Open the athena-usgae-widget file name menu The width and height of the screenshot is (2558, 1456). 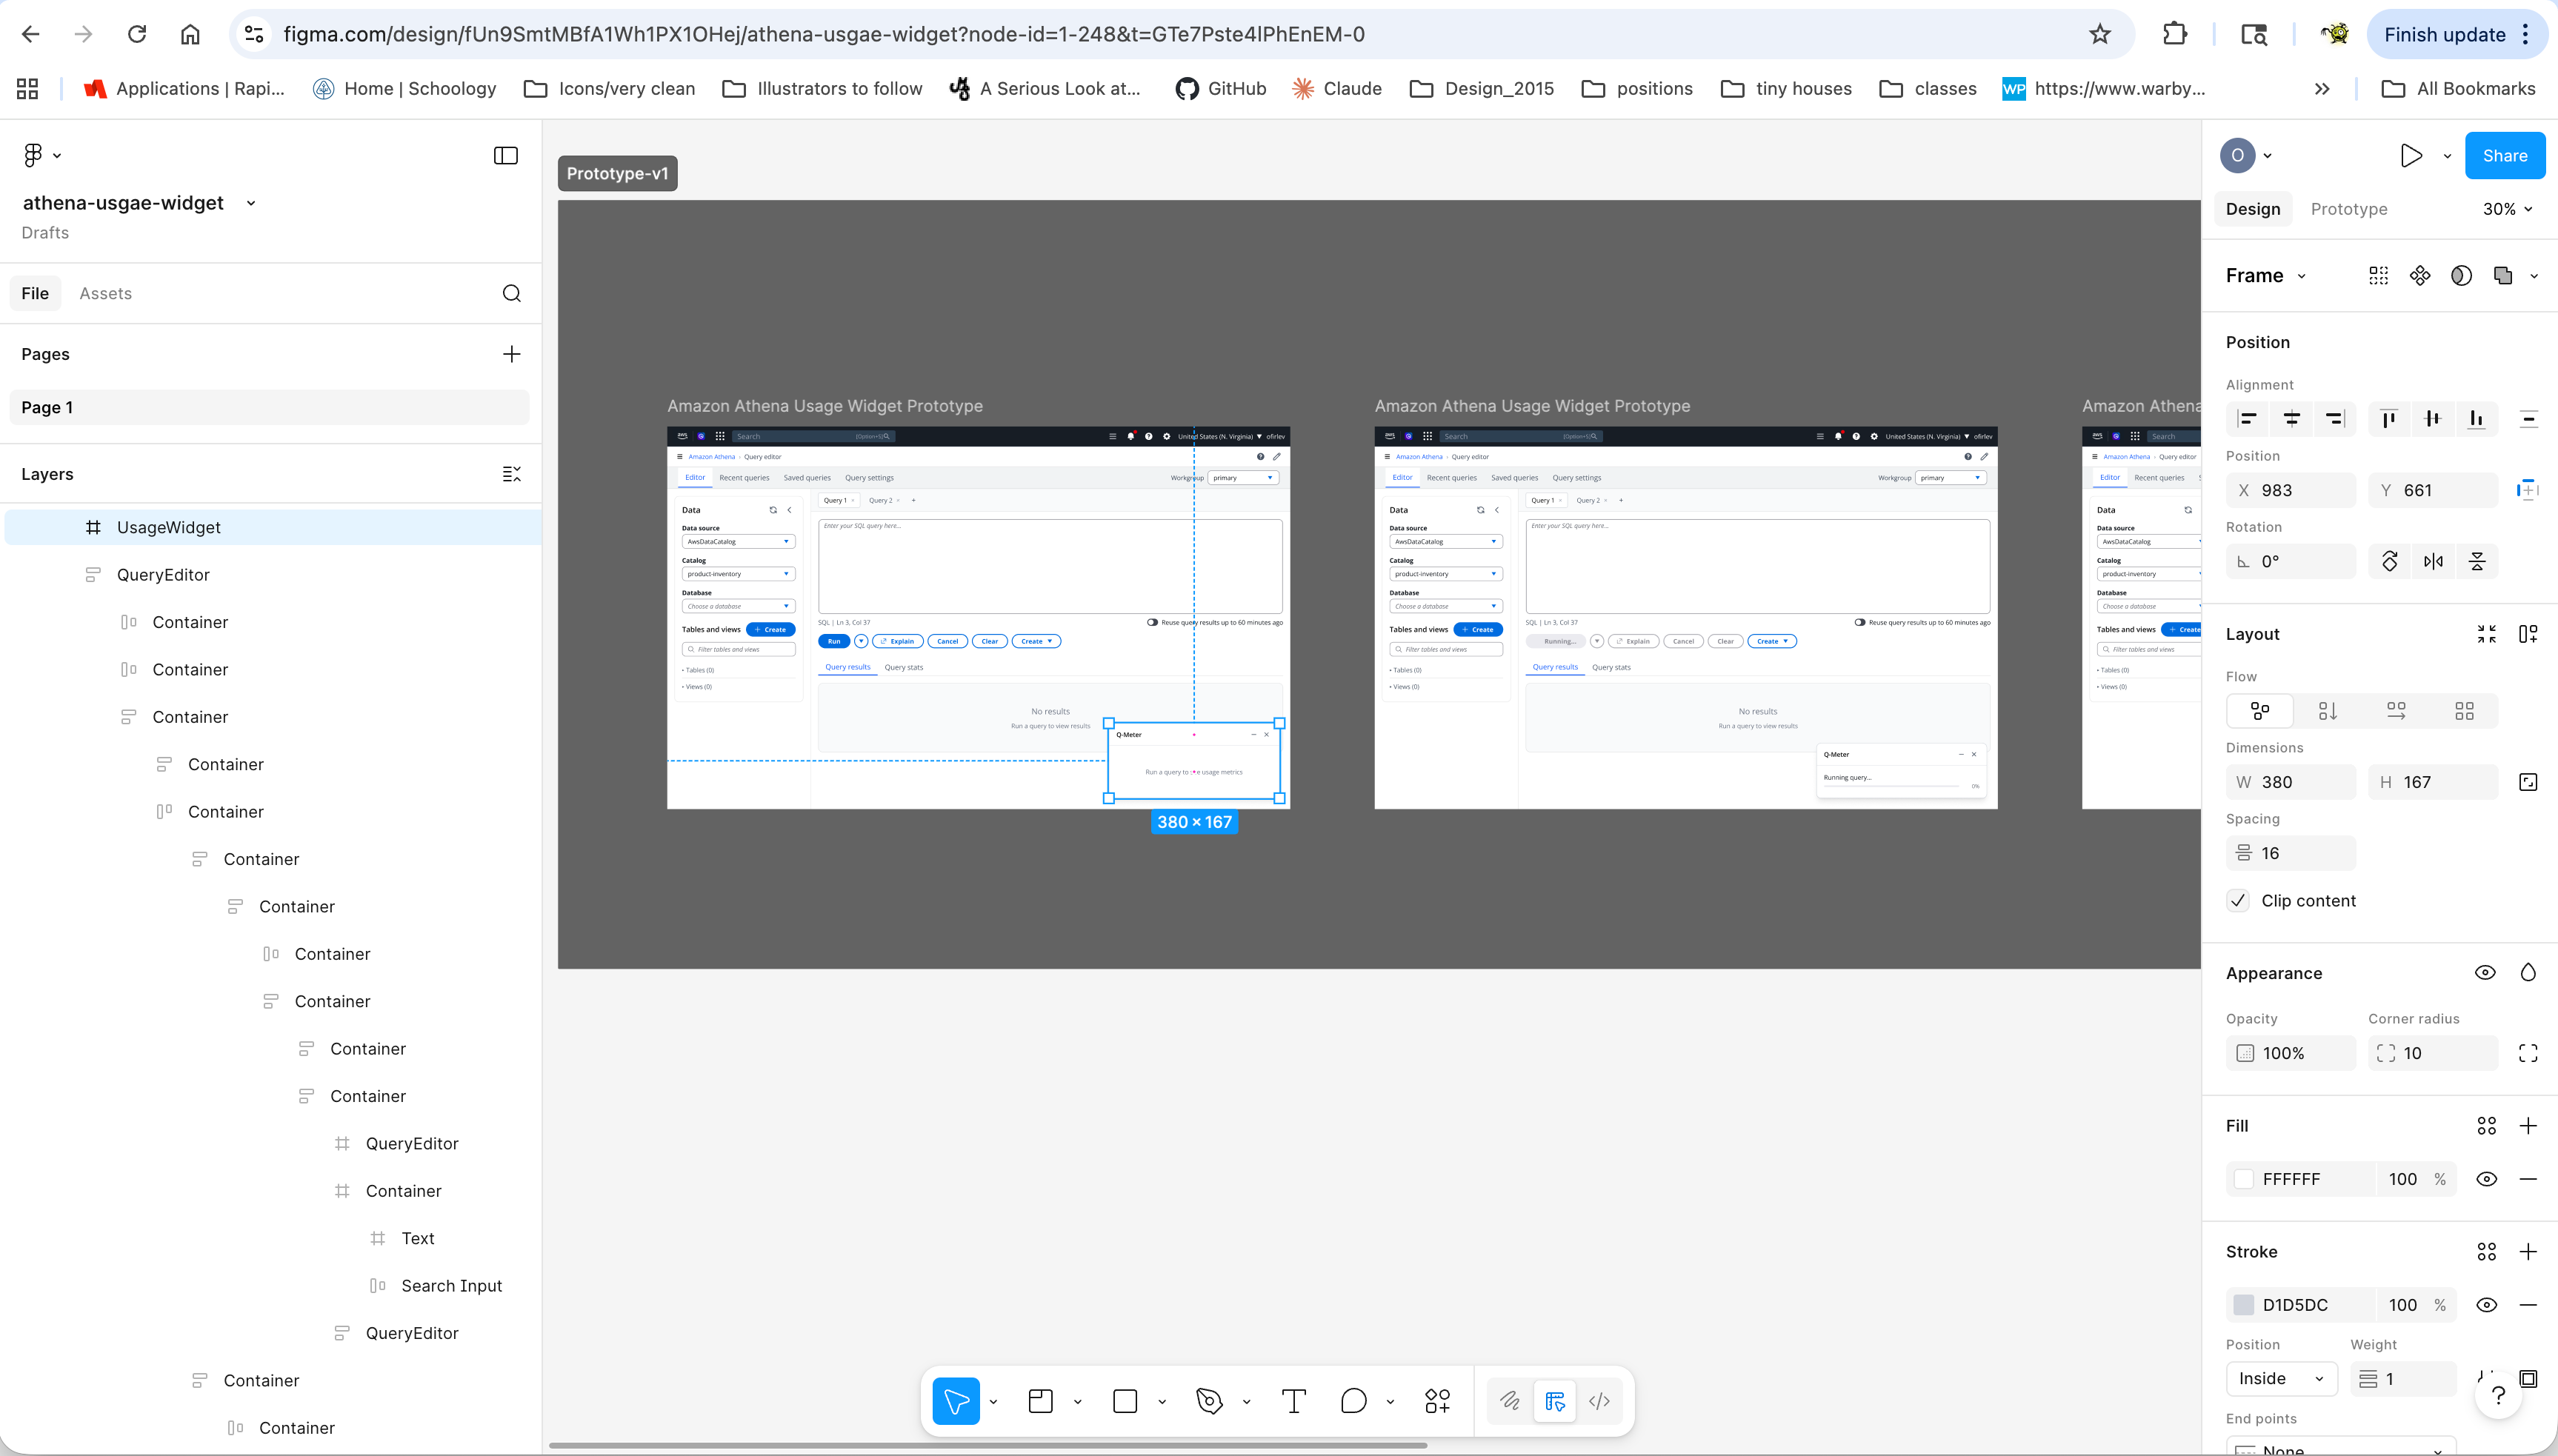tap(251, 202)
